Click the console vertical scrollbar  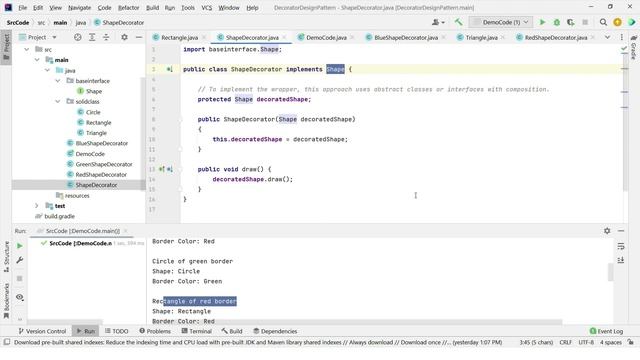pos(610,272)
